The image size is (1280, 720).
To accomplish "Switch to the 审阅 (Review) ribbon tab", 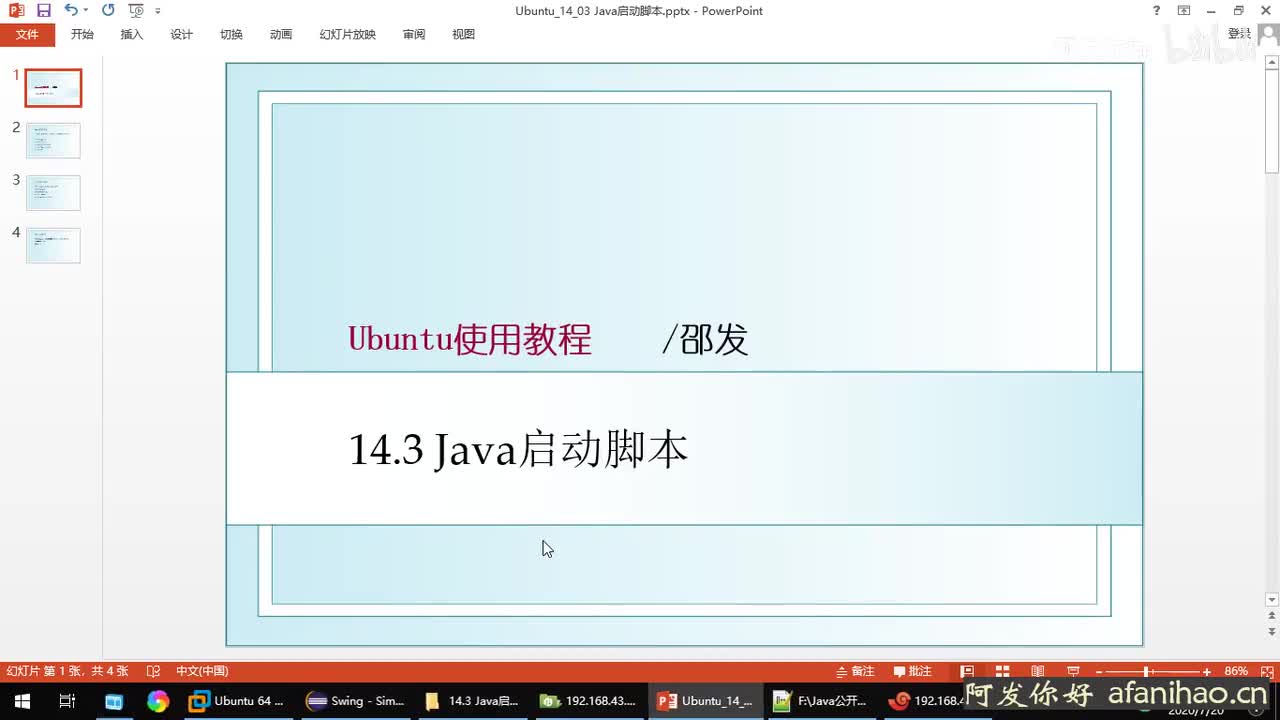I will (414, 34).
